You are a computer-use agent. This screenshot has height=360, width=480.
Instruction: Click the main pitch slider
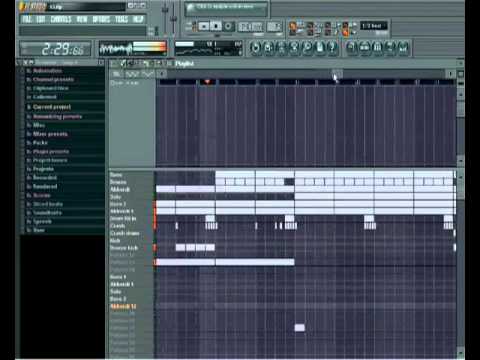coord(174,18)
